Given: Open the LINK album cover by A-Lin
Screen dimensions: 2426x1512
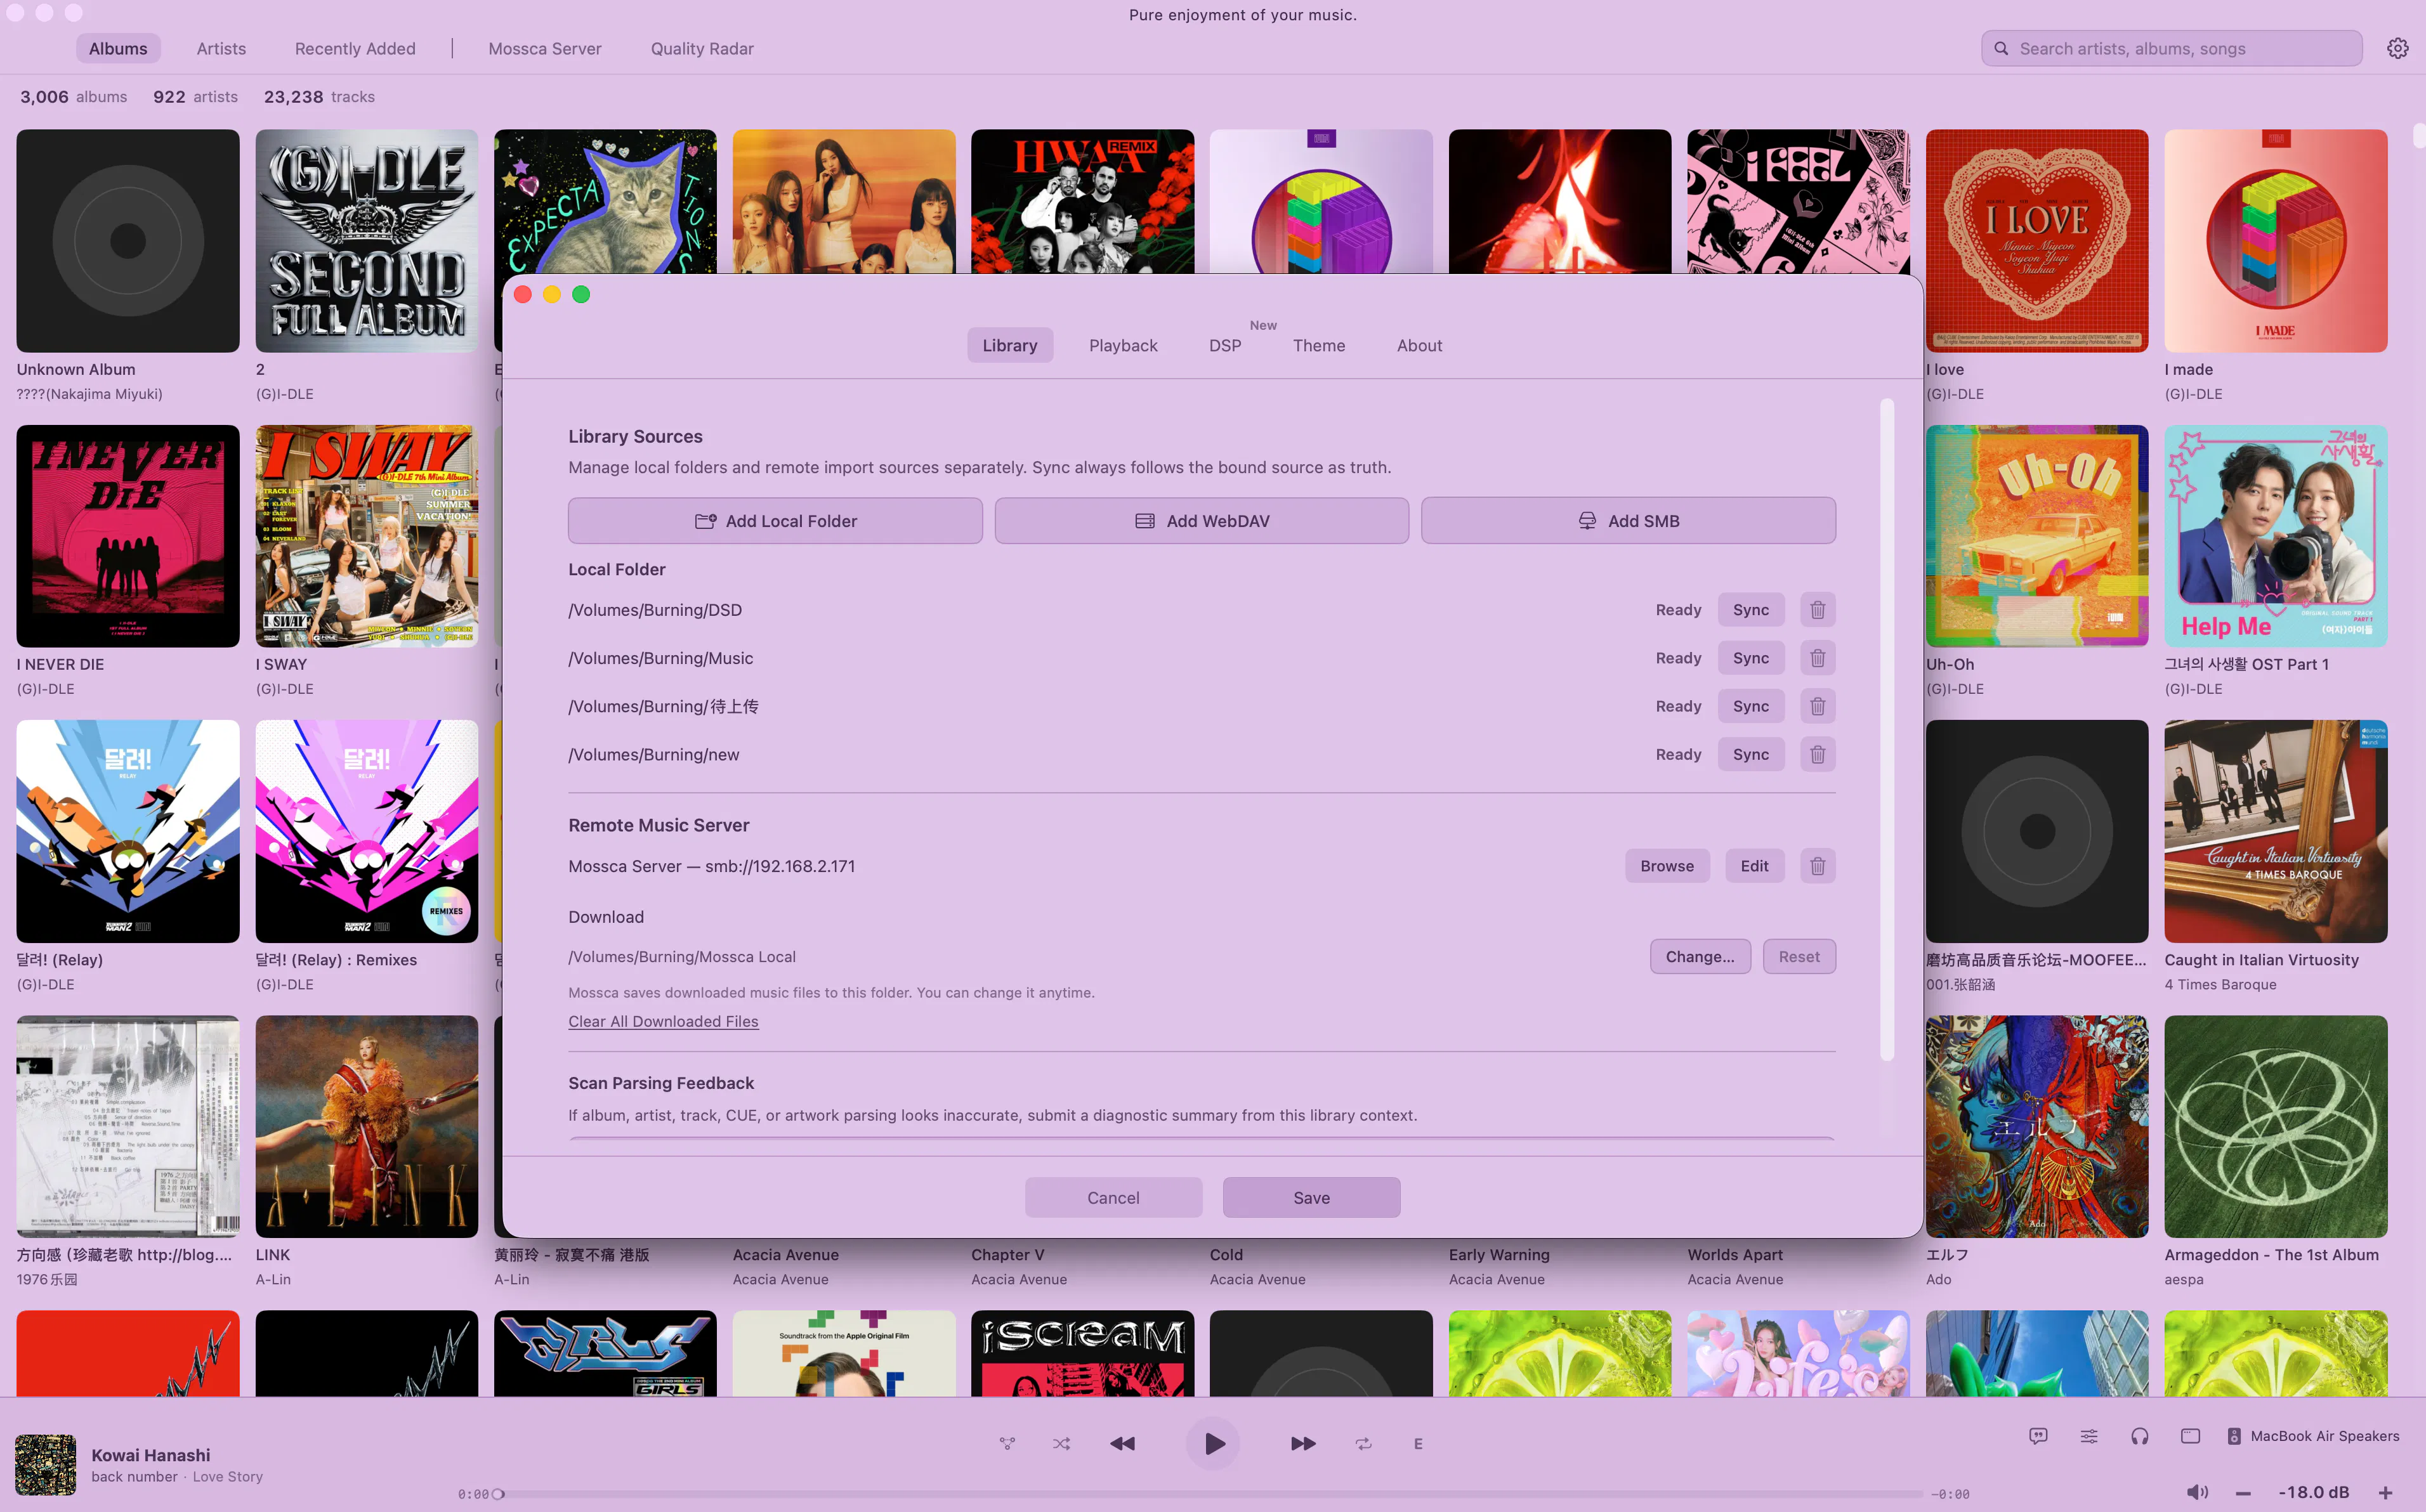Looking at the screenshot, I should tap(367, 1127).
